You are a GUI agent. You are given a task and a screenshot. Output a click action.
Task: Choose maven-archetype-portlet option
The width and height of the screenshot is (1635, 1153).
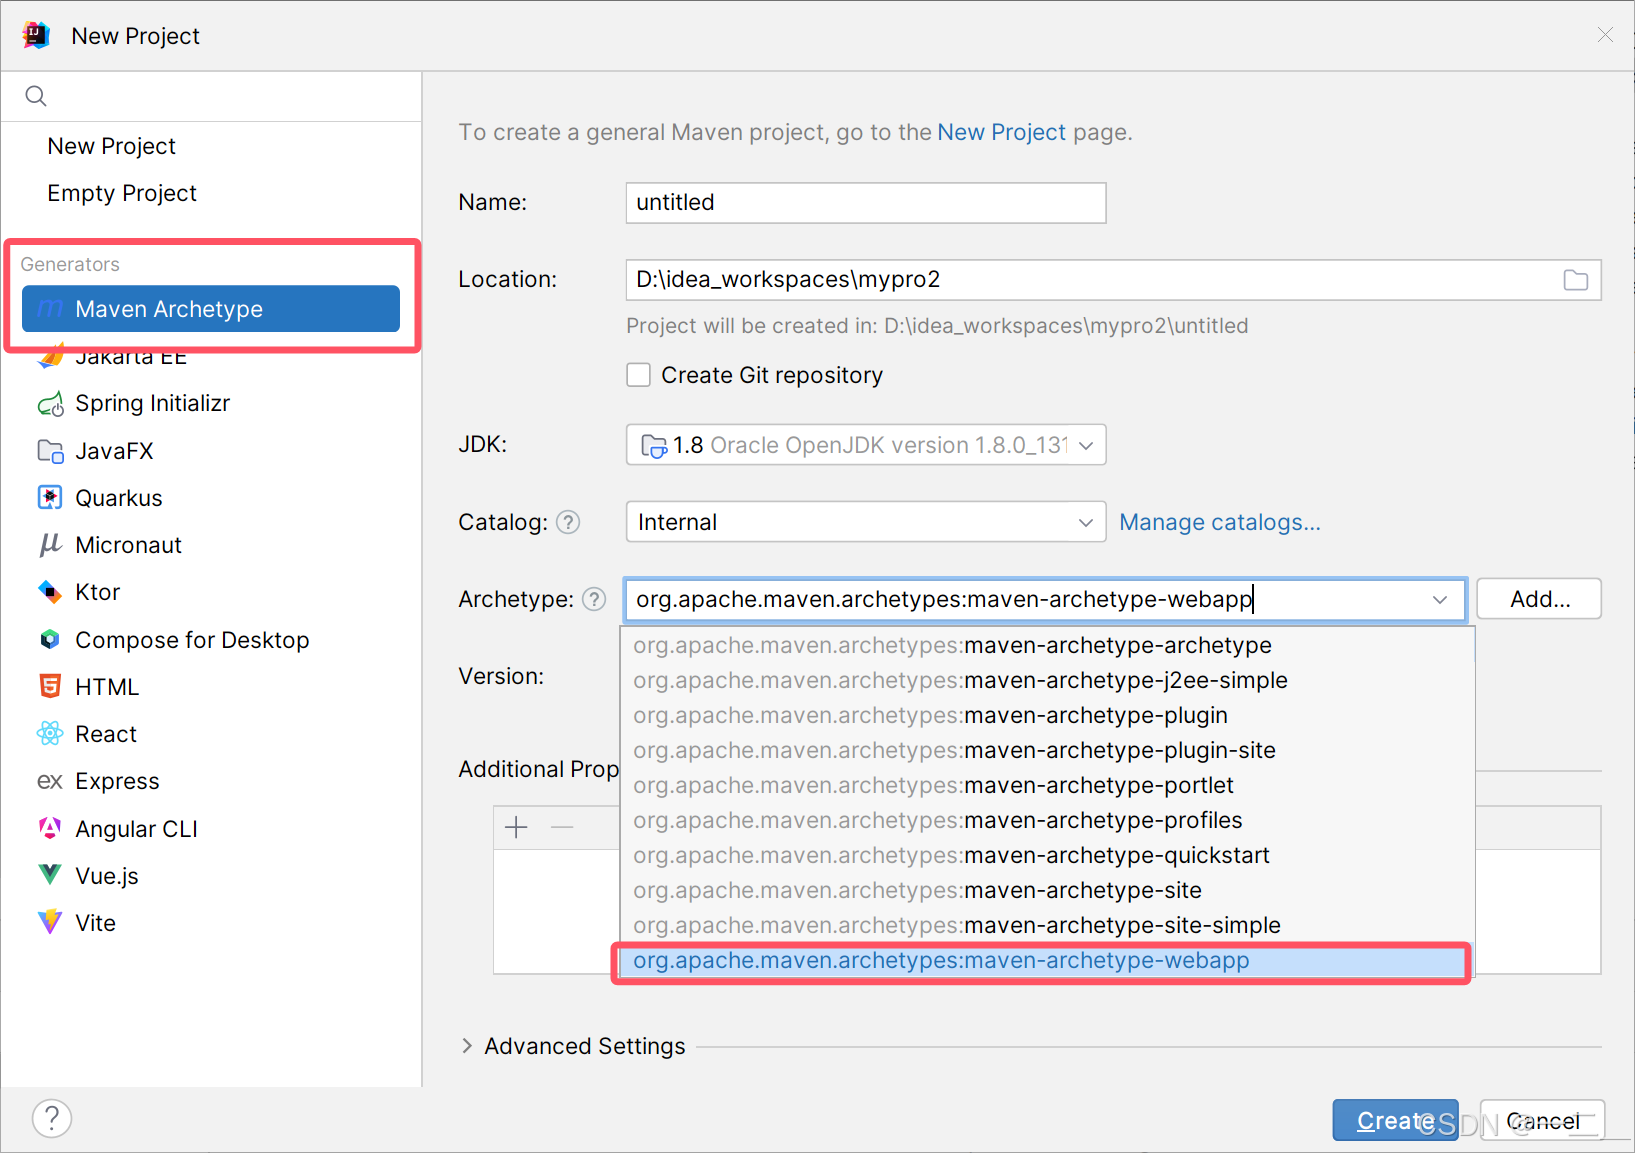[1047, 785]
